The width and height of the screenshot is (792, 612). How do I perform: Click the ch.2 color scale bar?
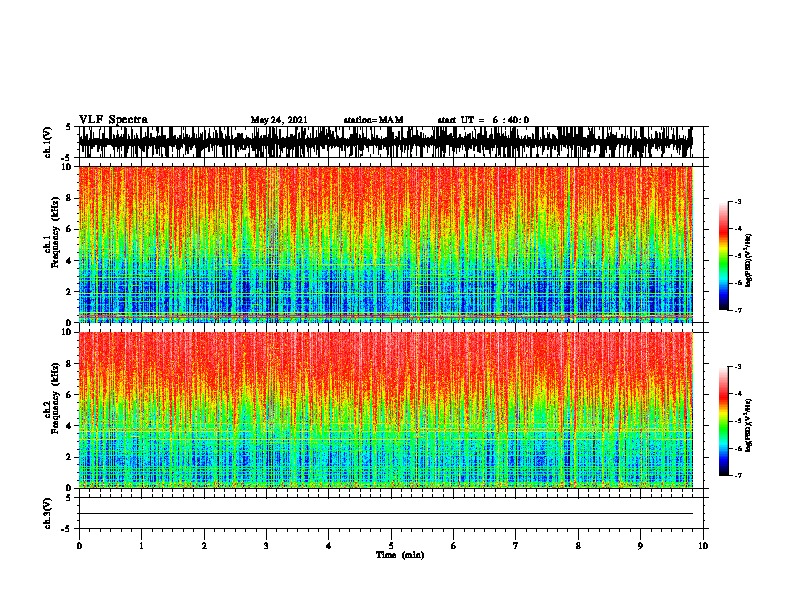[724, 421]
